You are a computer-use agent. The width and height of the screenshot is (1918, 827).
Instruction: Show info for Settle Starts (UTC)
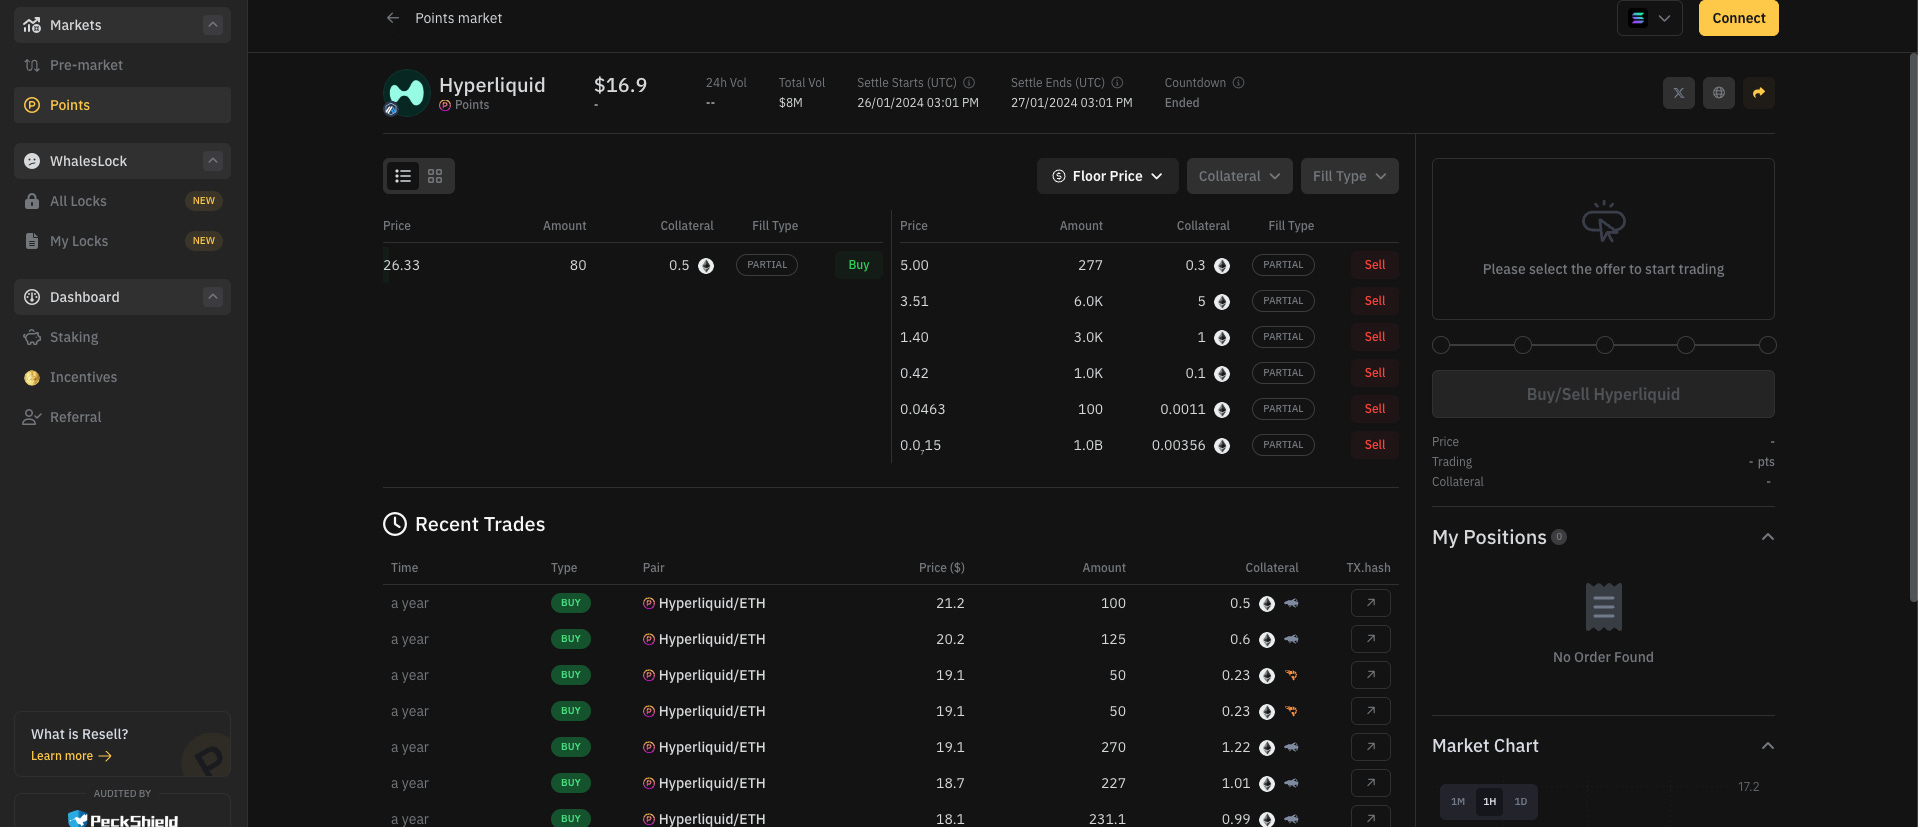click(x=969, y=83)
